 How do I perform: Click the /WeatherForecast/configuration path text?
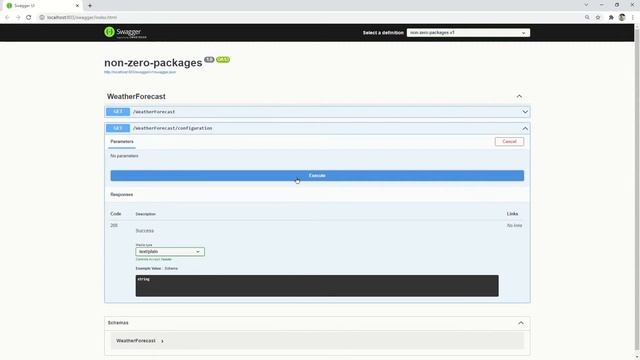[x=173, y=128]
